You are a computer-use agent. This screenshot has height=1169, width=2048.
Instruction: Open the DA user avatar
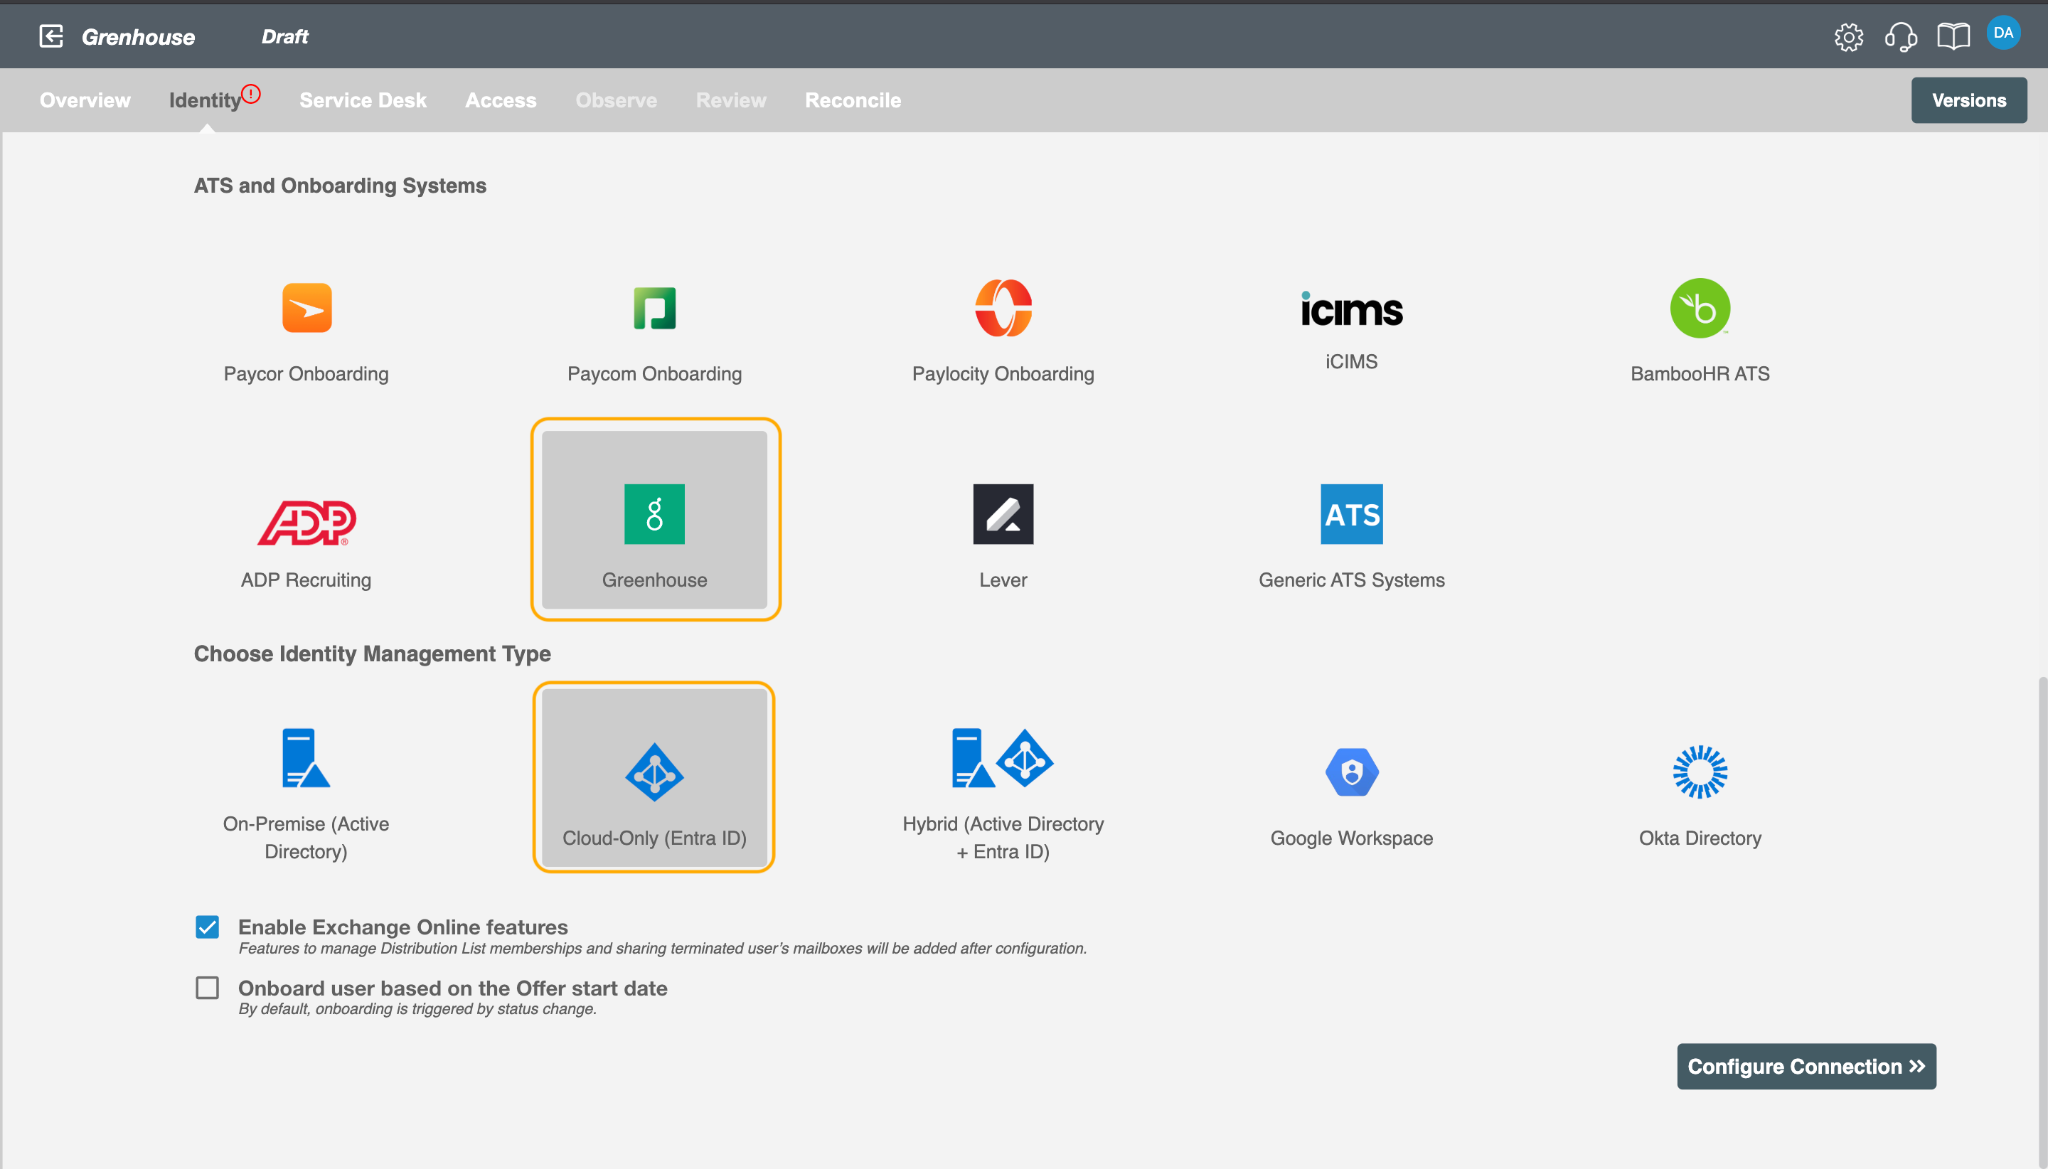click(2003, 32)
